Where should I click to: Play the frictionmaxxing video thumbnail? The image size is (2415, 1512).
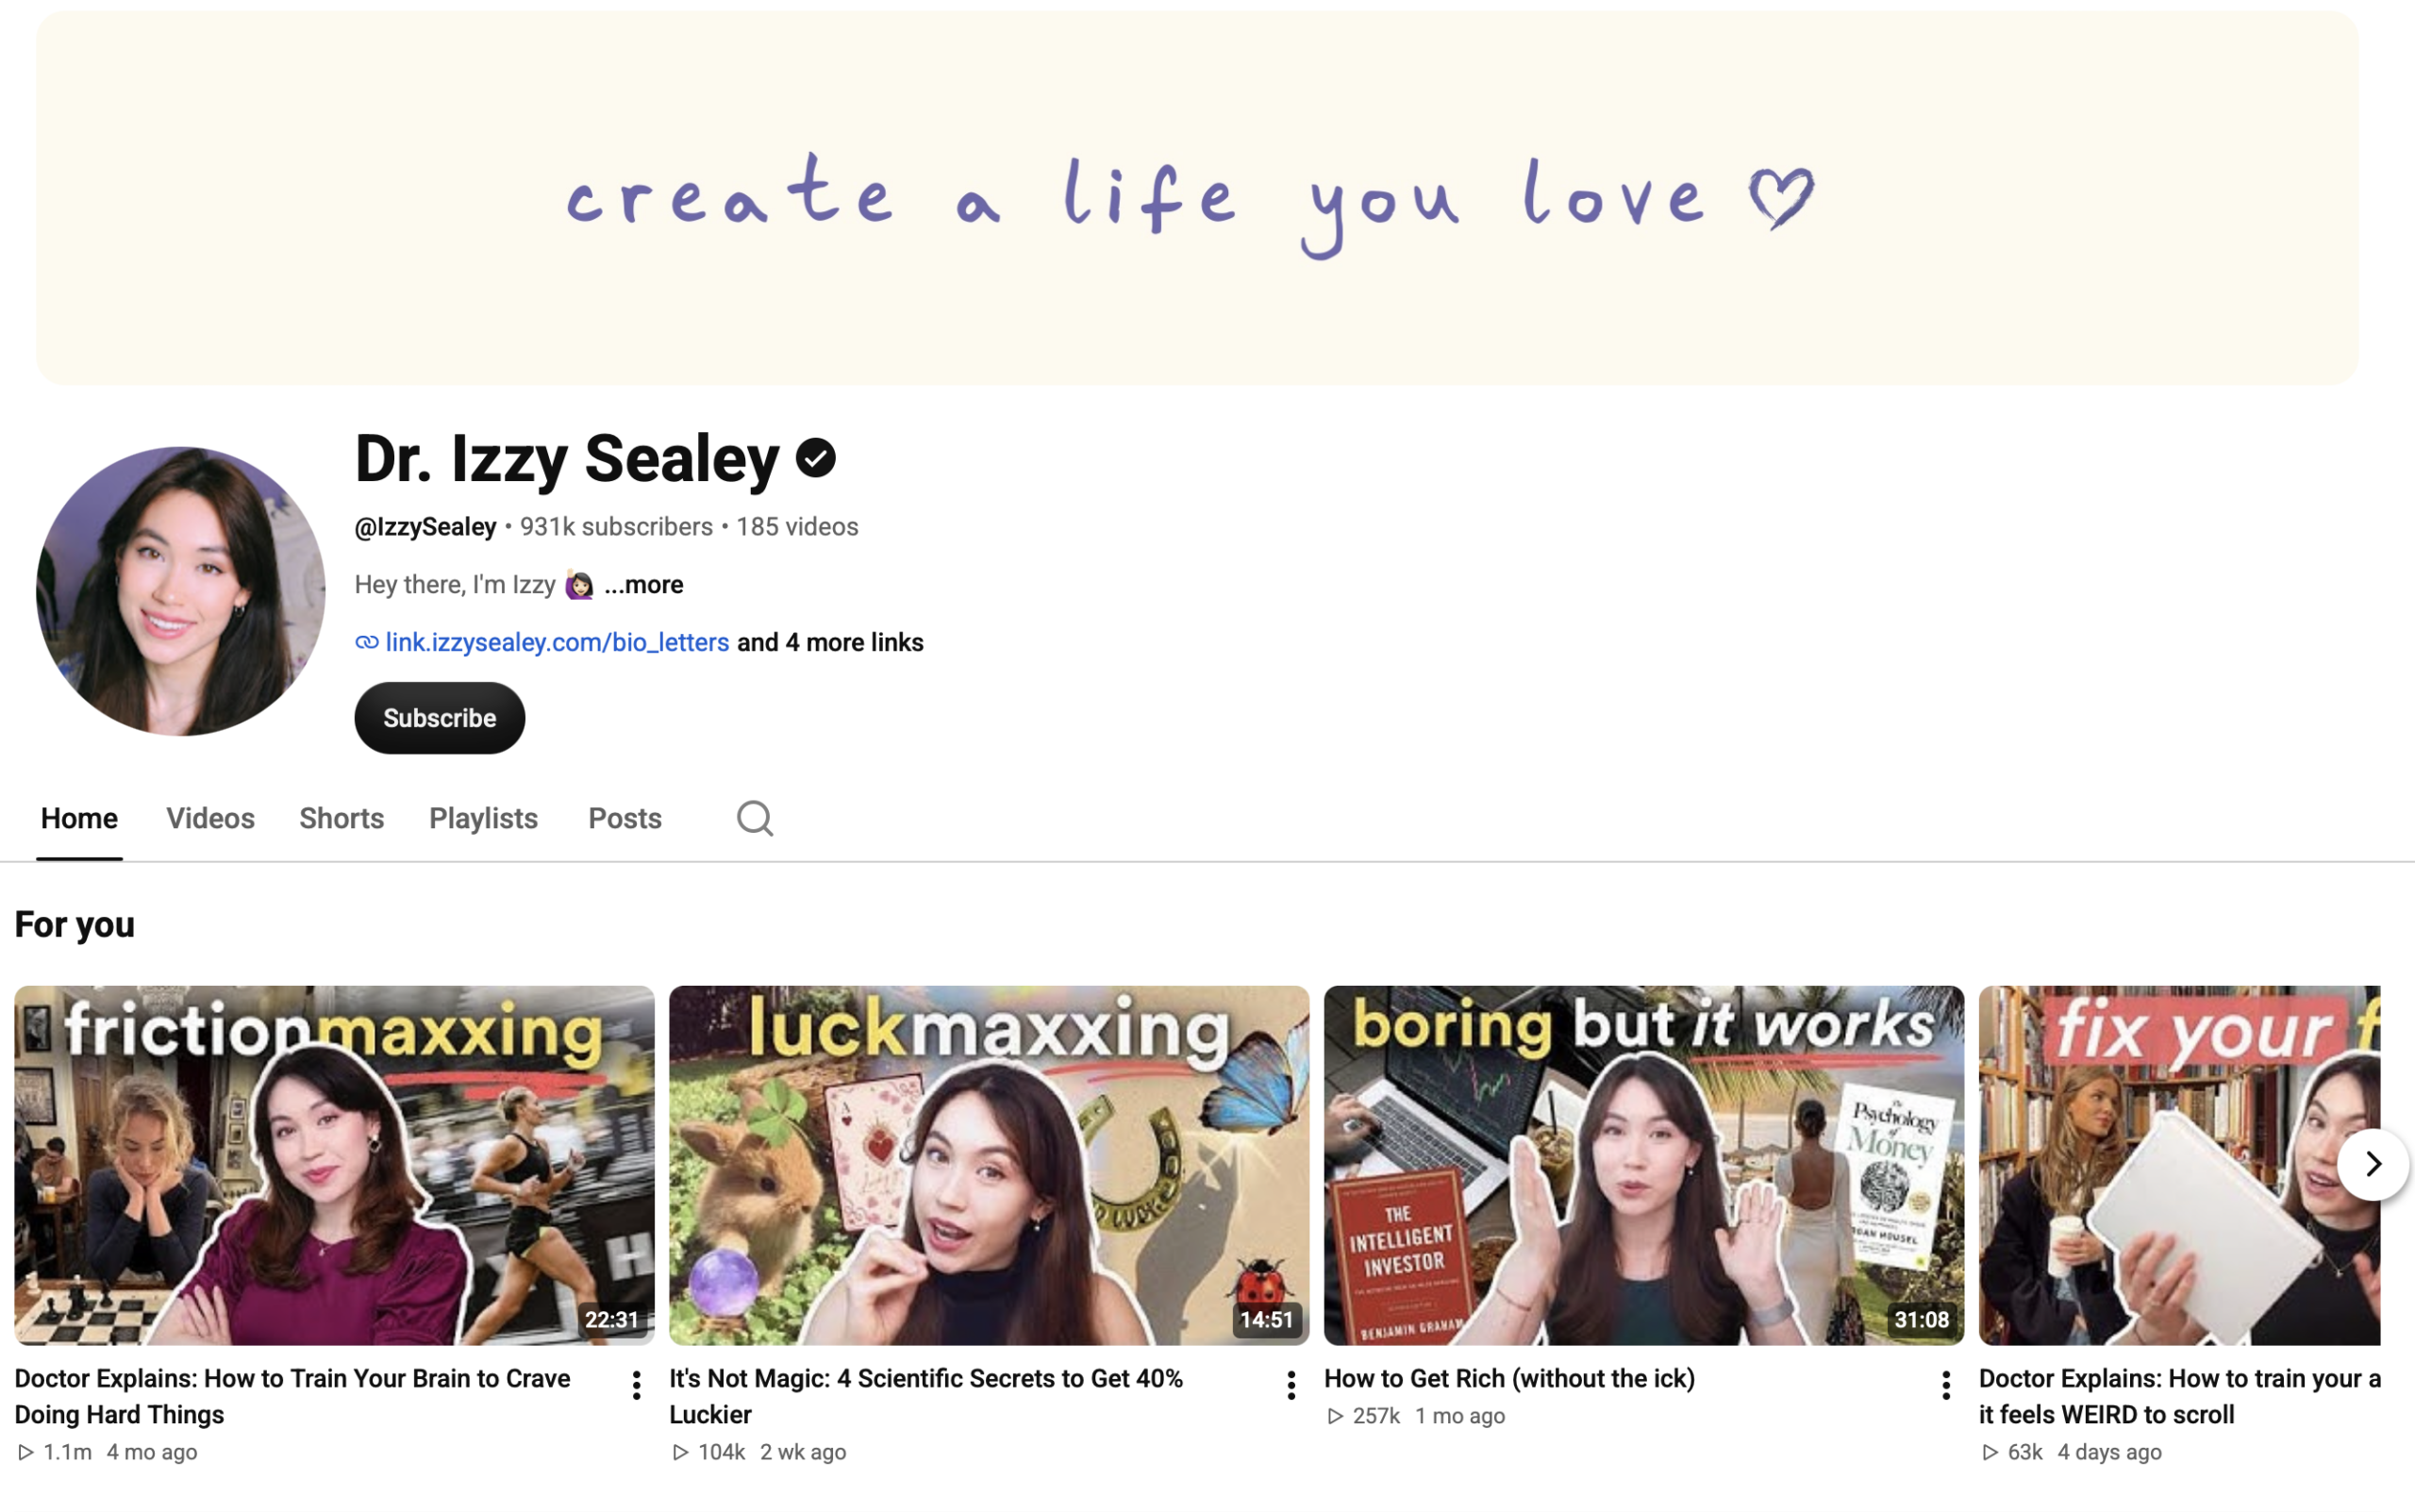pyautogui.click(x=334, y=1165)
